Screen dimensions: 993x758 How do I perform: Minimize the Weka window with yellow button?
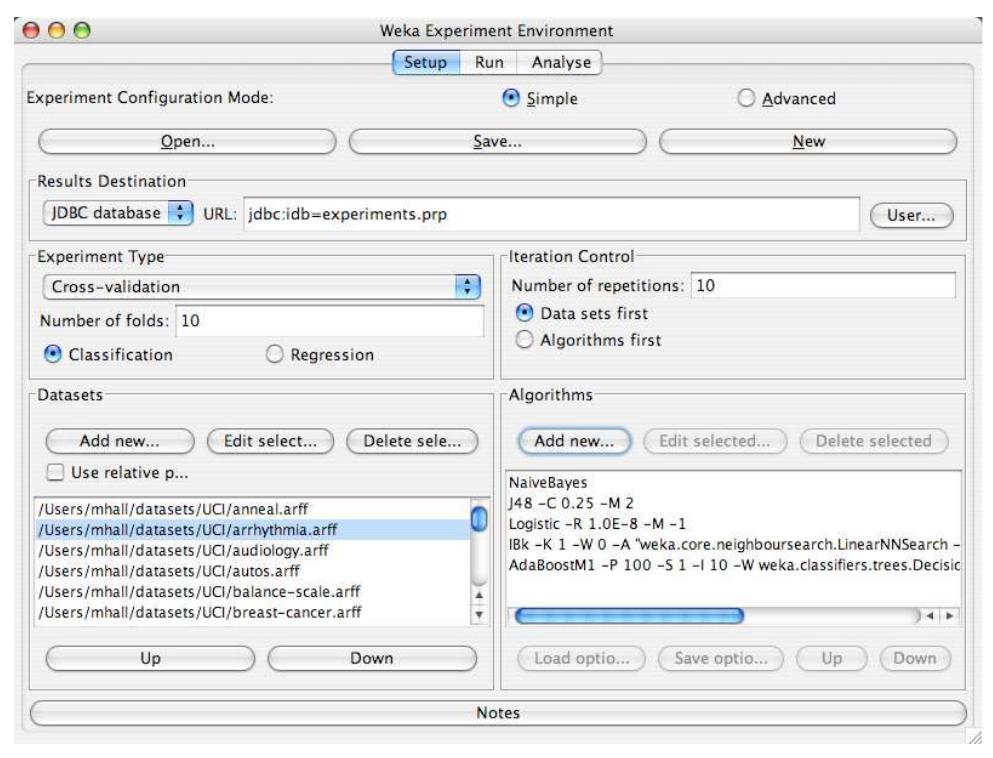[56, 30]
